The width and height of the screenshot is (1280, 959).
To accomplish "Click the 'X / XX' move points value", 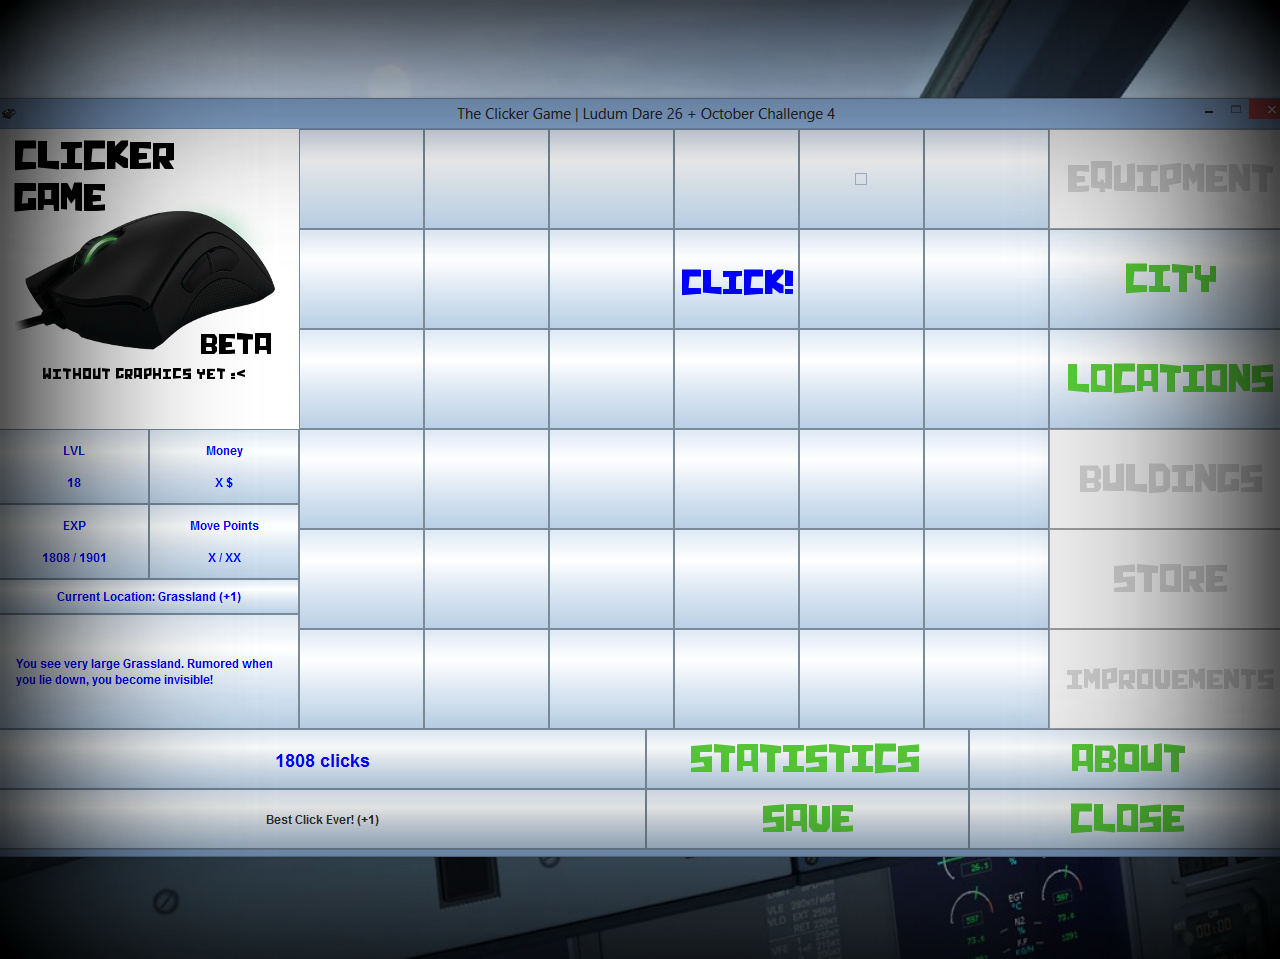I will (224, 558).
